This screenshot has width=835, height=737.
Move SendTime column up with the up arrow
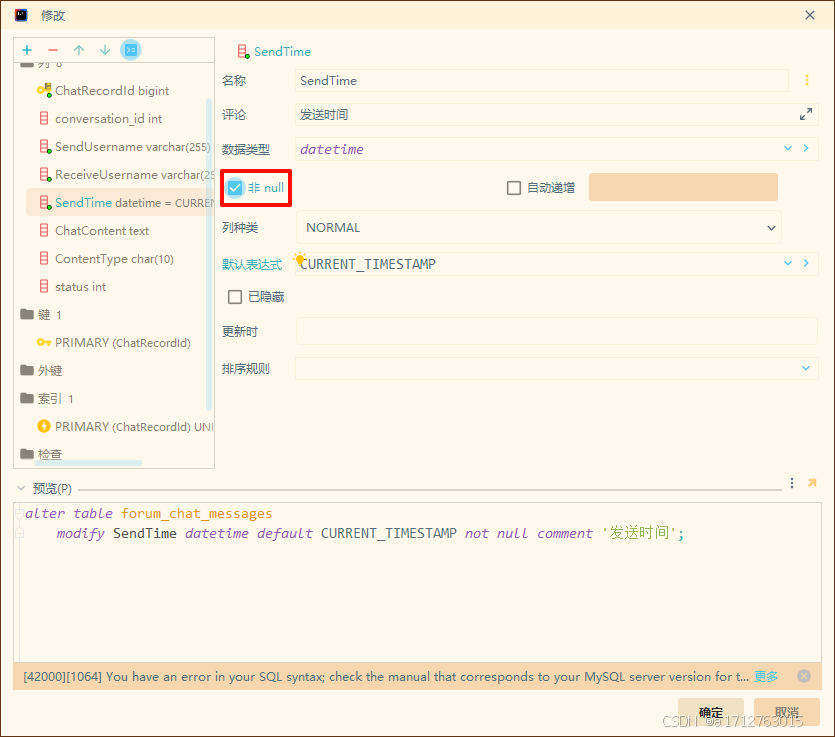click(x=79, y=49)
